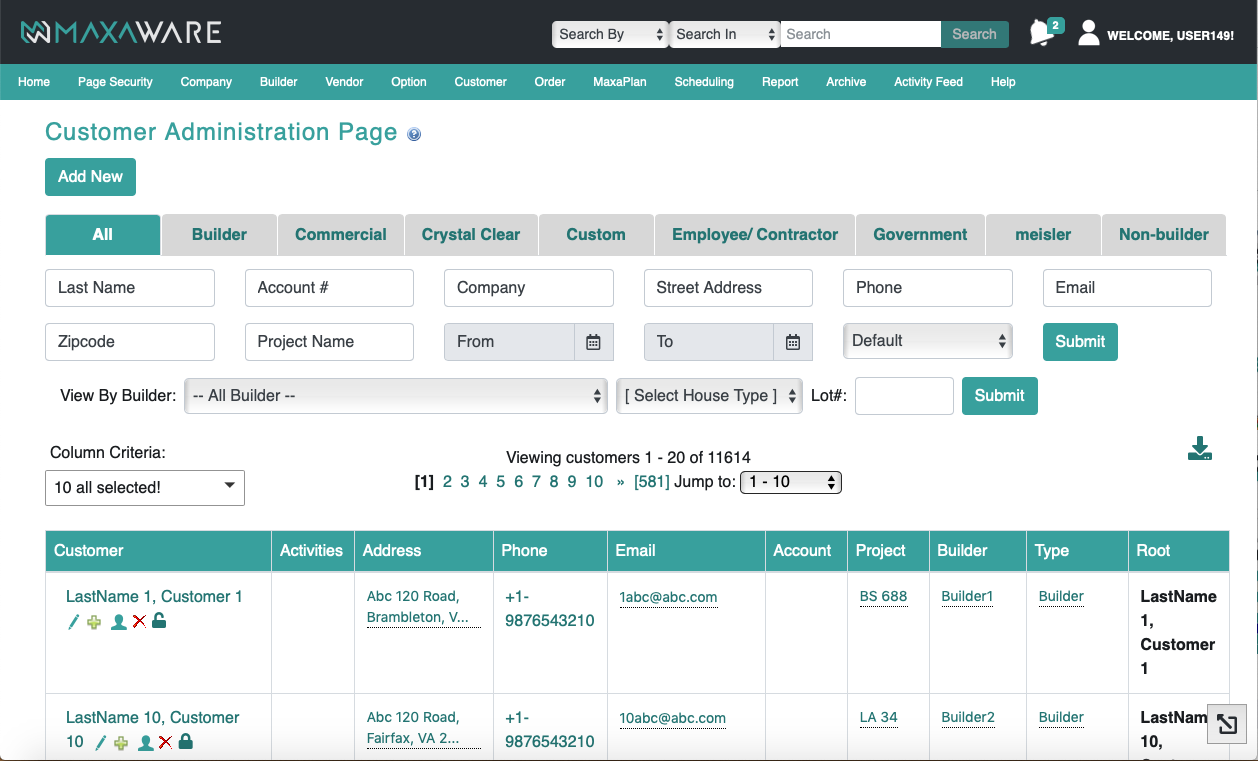
Task: Expand the All Builder dropdown
Action: [396, 396]
